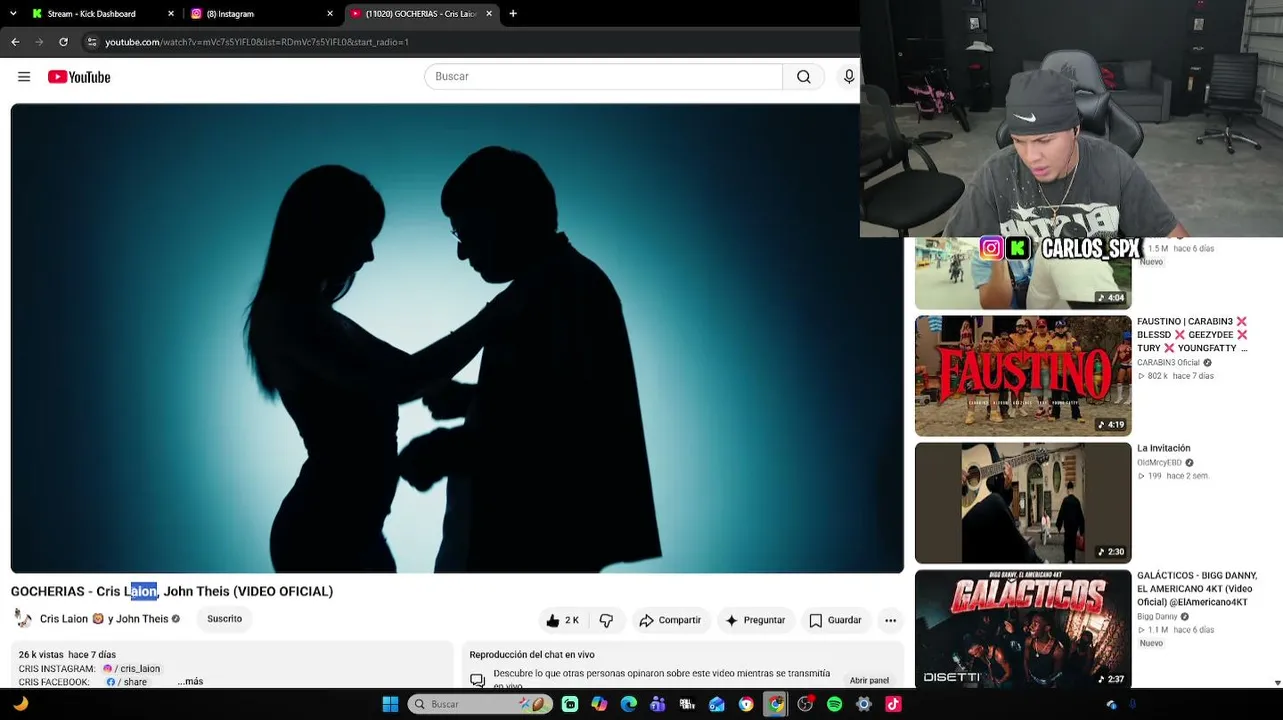The height and width of the screenshot is (720, 1283).
Task: Click the Cris Laion channel name
Action: 64,619
